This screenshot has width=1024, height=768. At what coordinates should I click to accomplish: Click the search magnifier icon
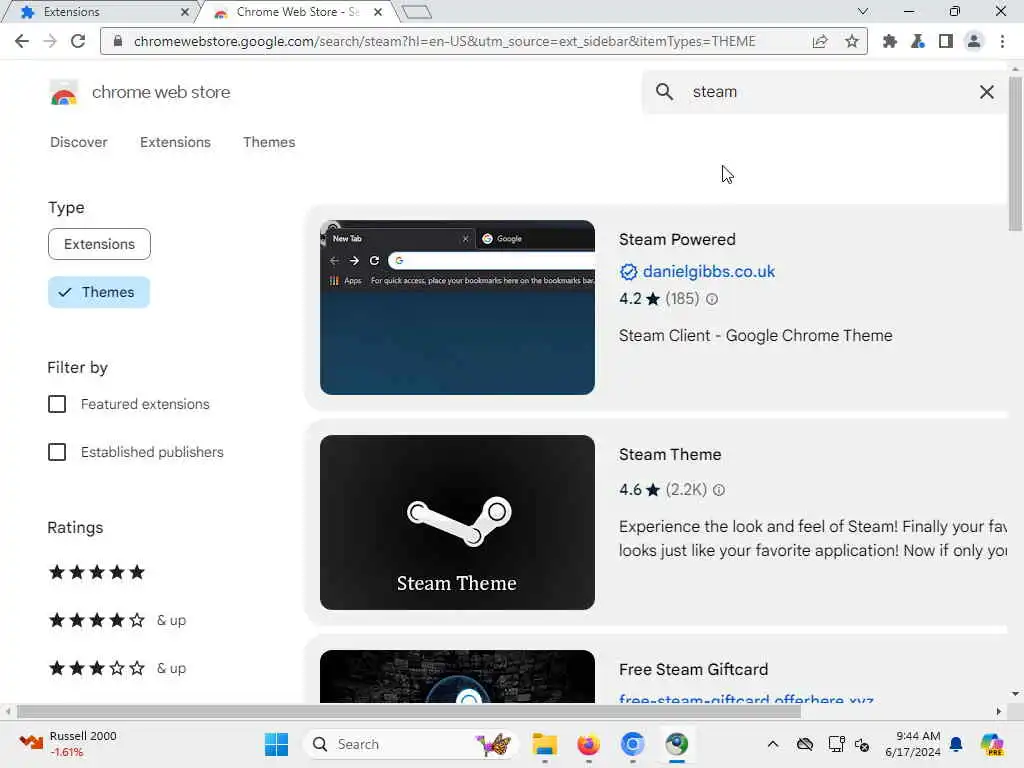coord(664,91)
